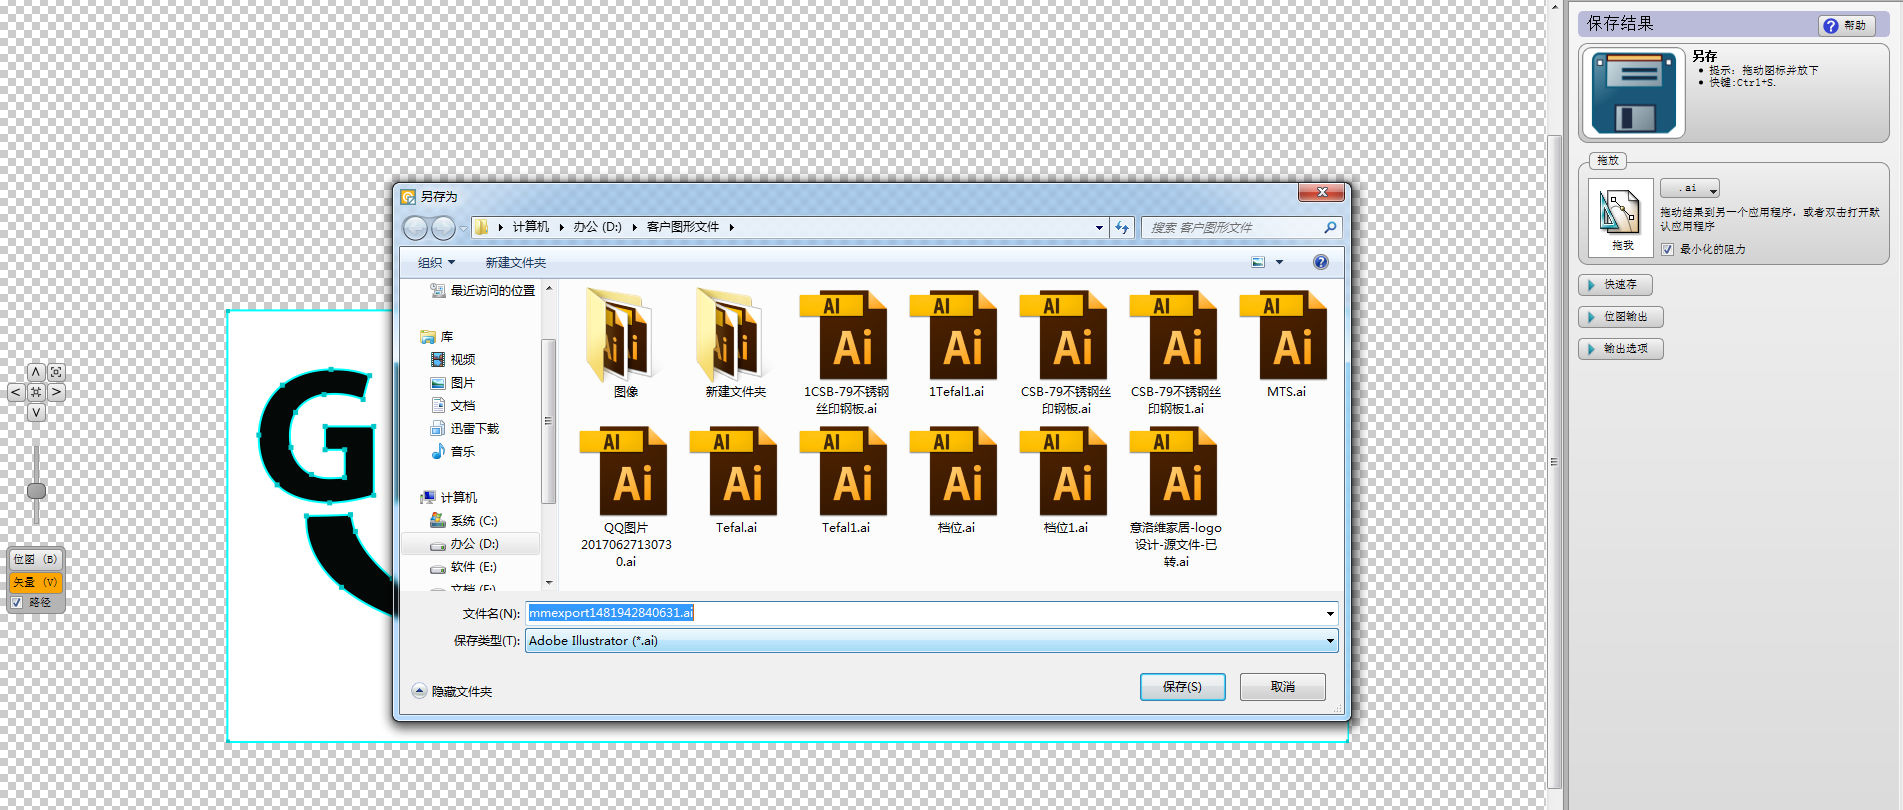Click the fit-to-screen zoom icon
The width and height of the screenshot is (1903, 810).
(x=56, y=372)
